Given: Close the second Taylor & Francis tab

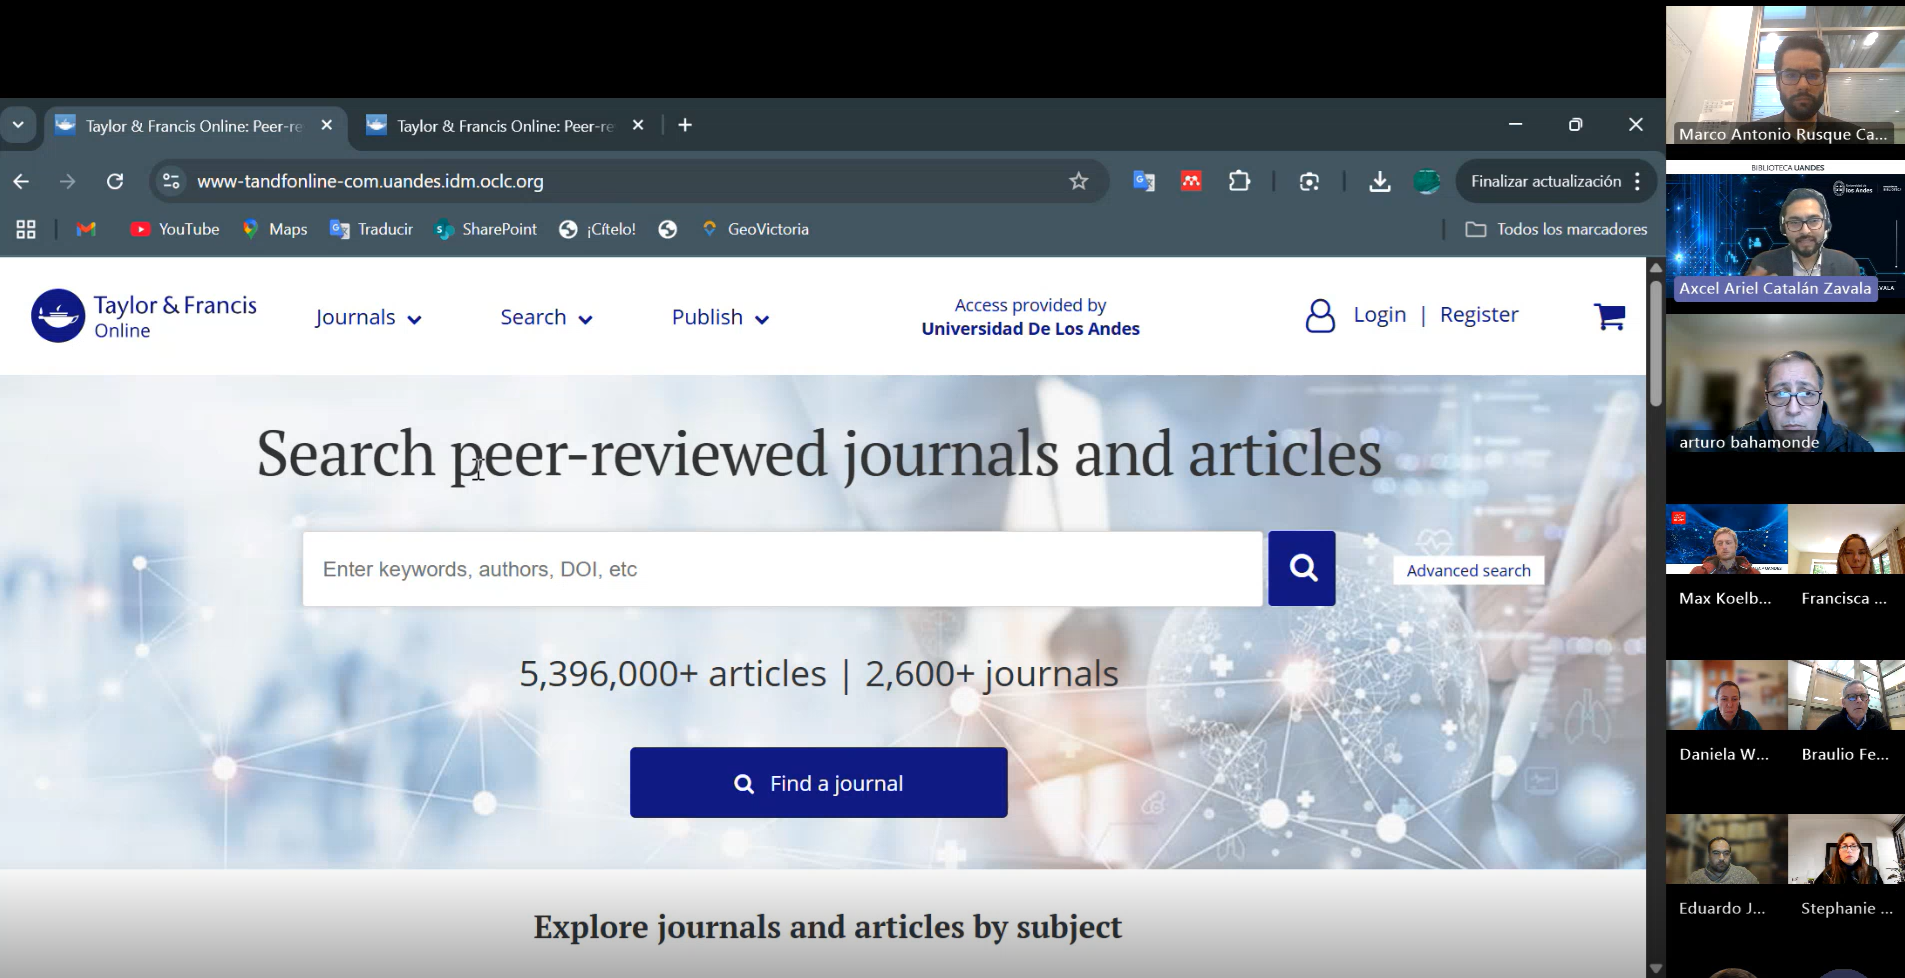Looking at the screenshot, I should point(638,125).
